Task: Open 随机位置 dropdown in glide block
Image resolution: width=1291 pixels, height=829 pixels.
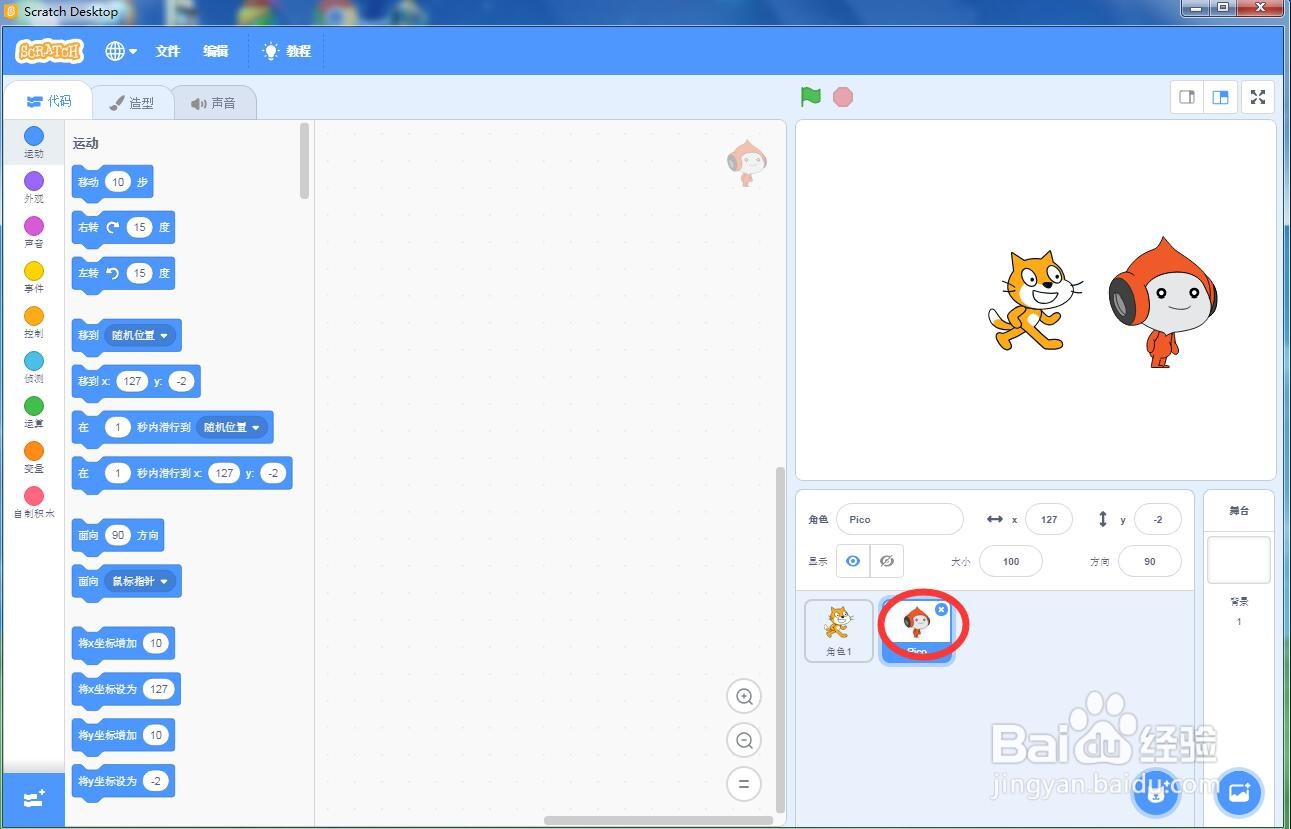Action: (232, 427)
